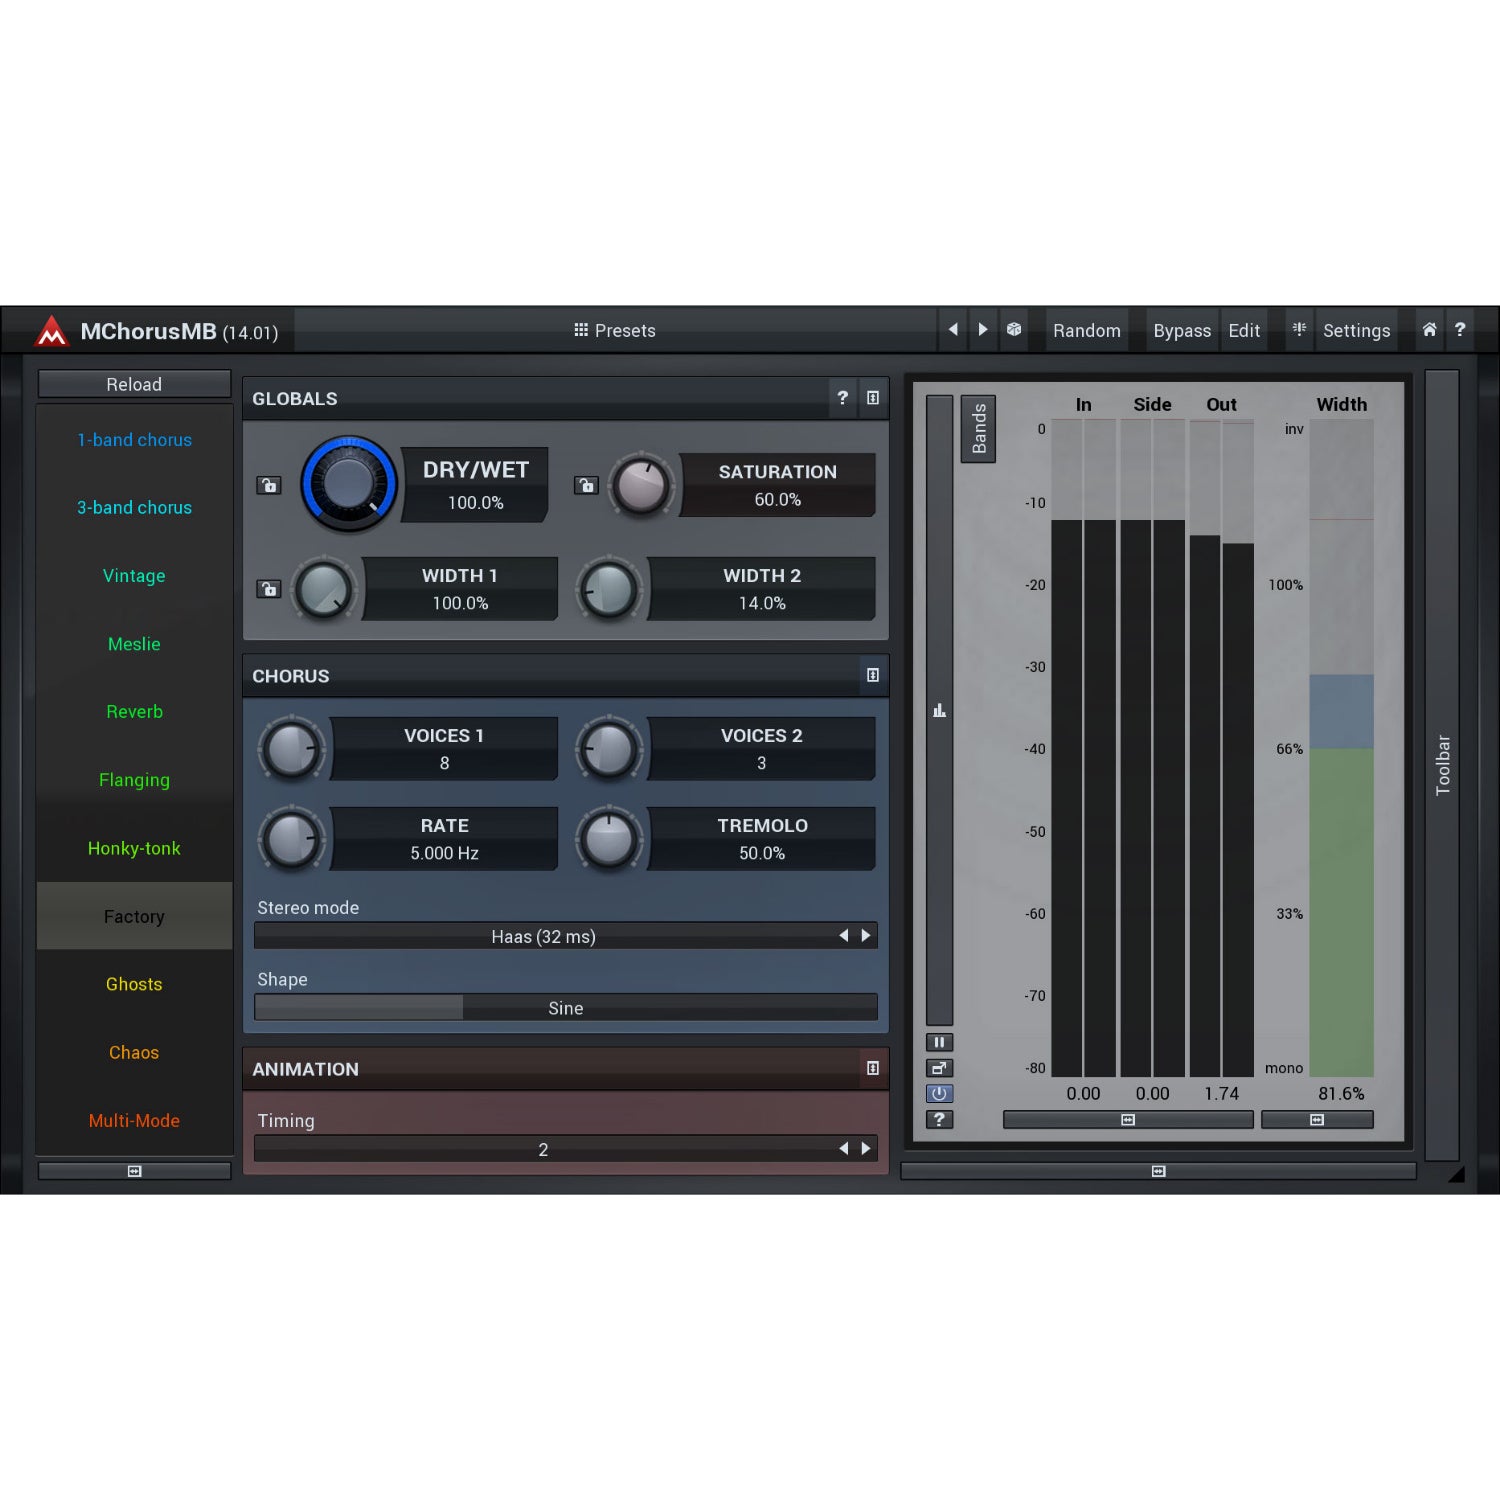Select the 1-band chorus preset
Viewport: 1500px width, 1500px height.
[x=134, y=440]
